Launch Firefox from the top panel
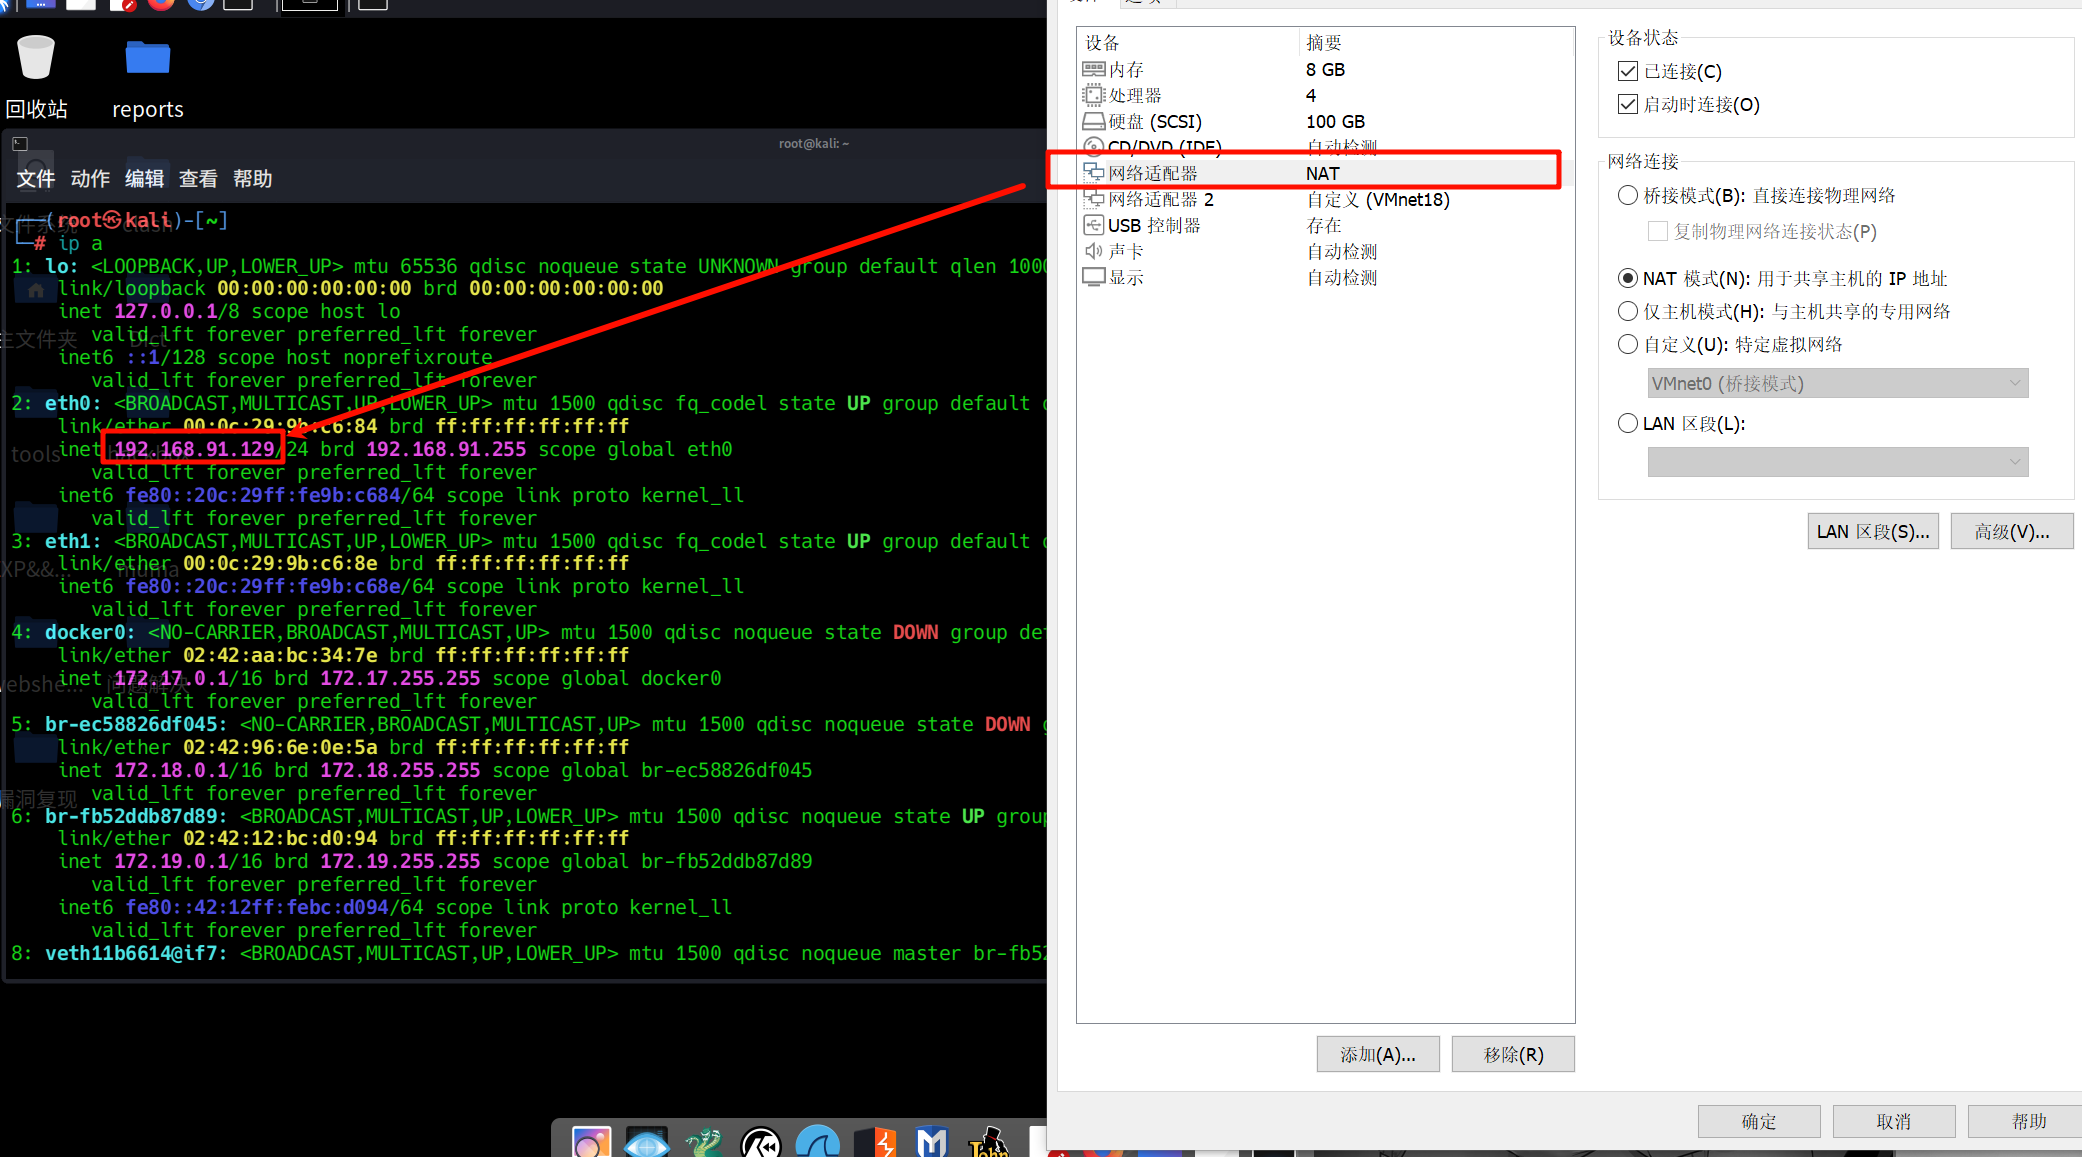This screenshot has height=1157, width=2082. [x=161, y=4]
